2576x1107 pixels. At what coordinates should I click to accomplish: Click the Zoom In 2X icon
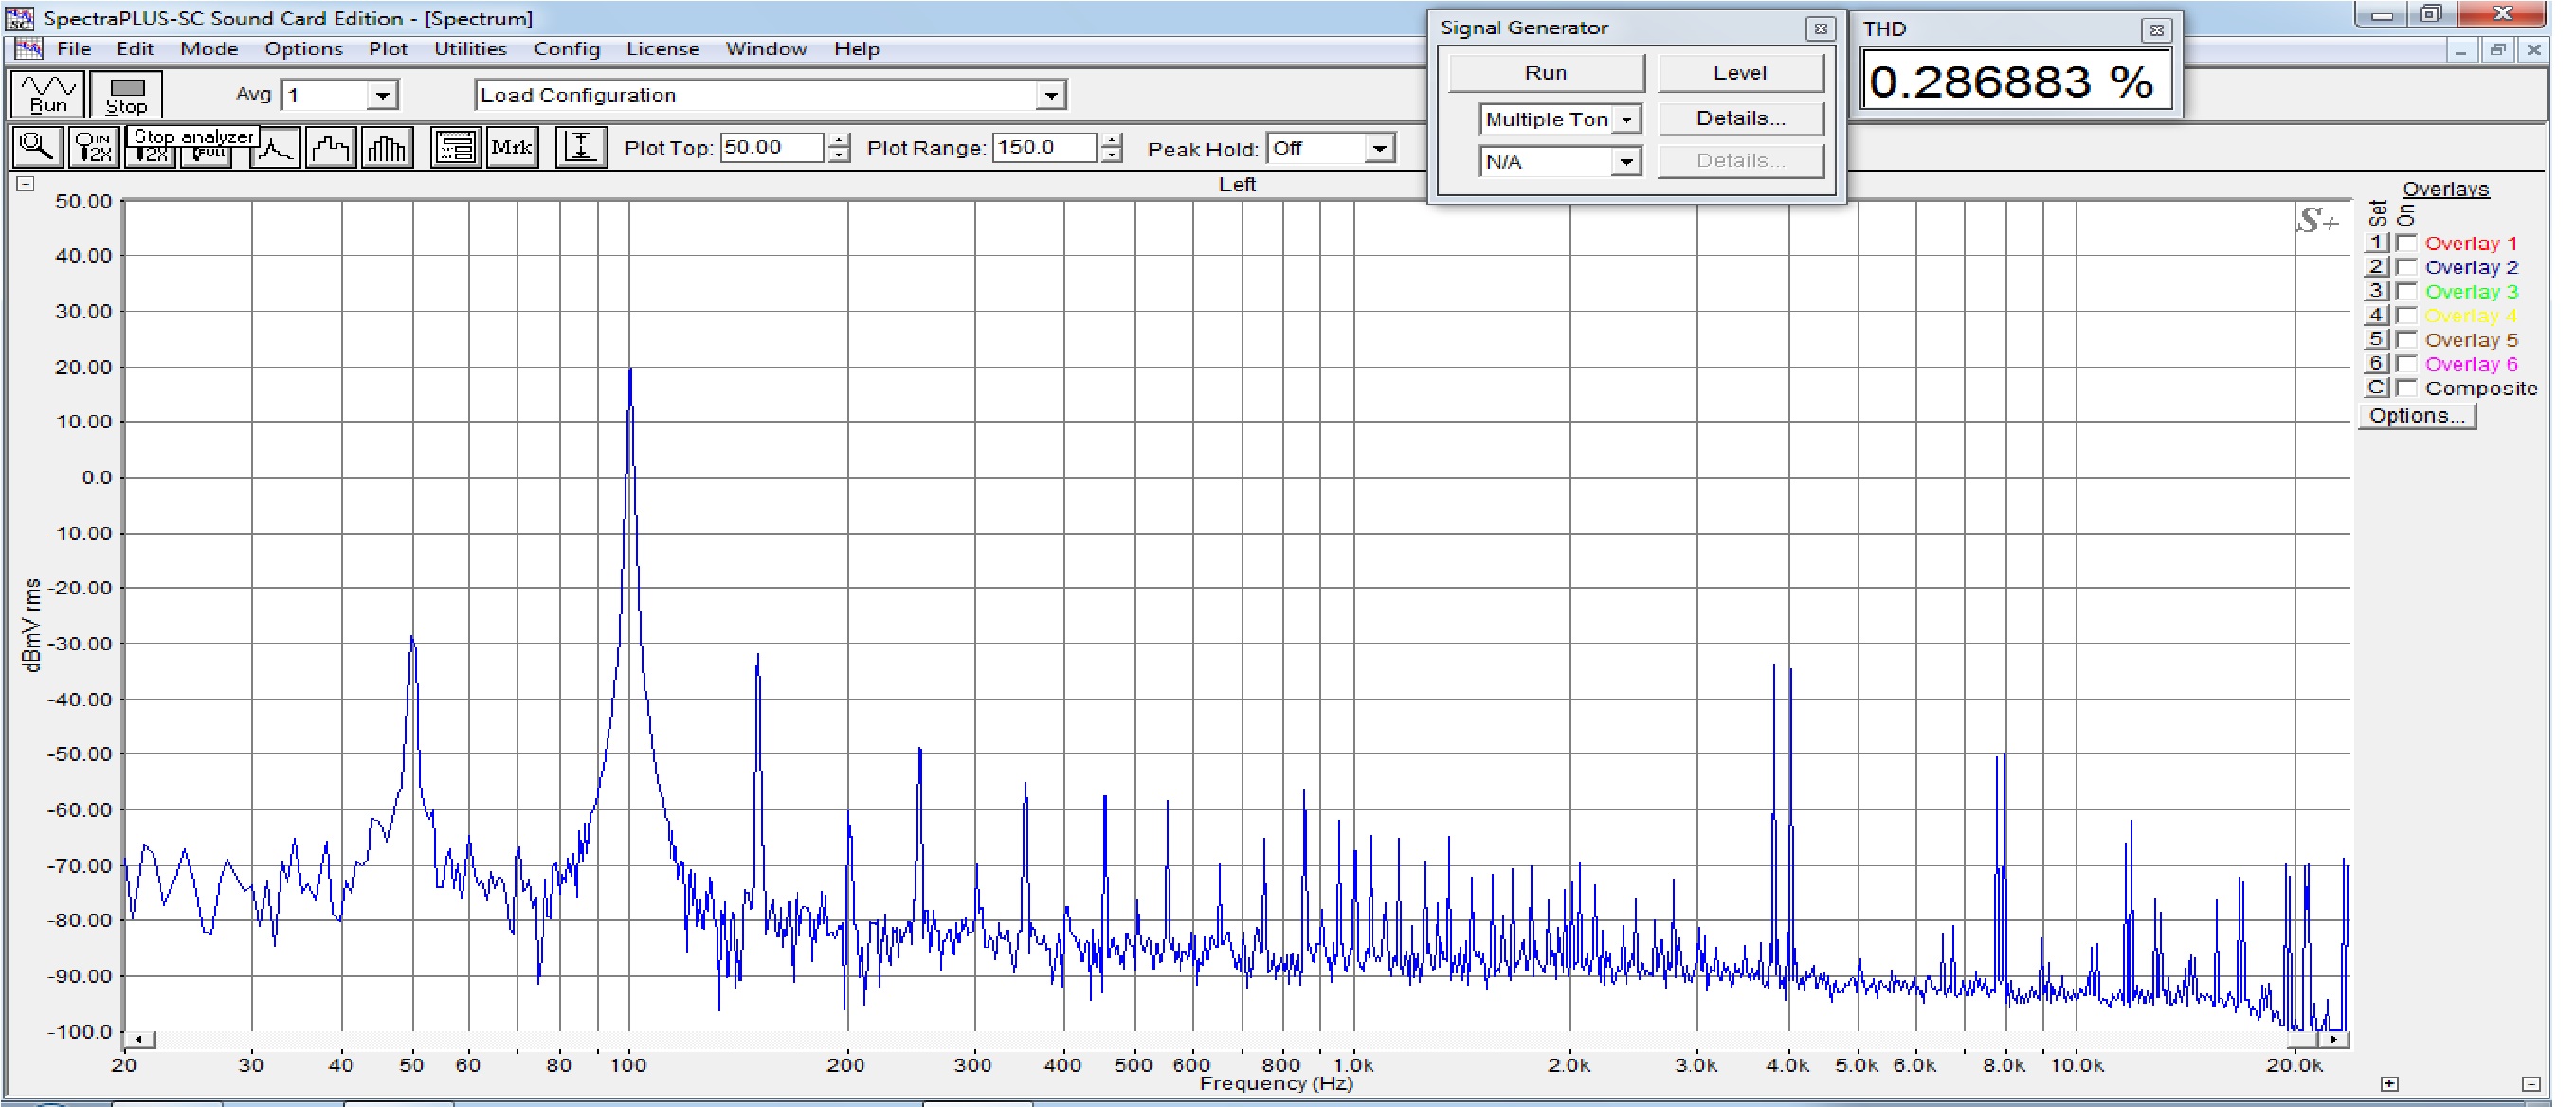[94, 147]
